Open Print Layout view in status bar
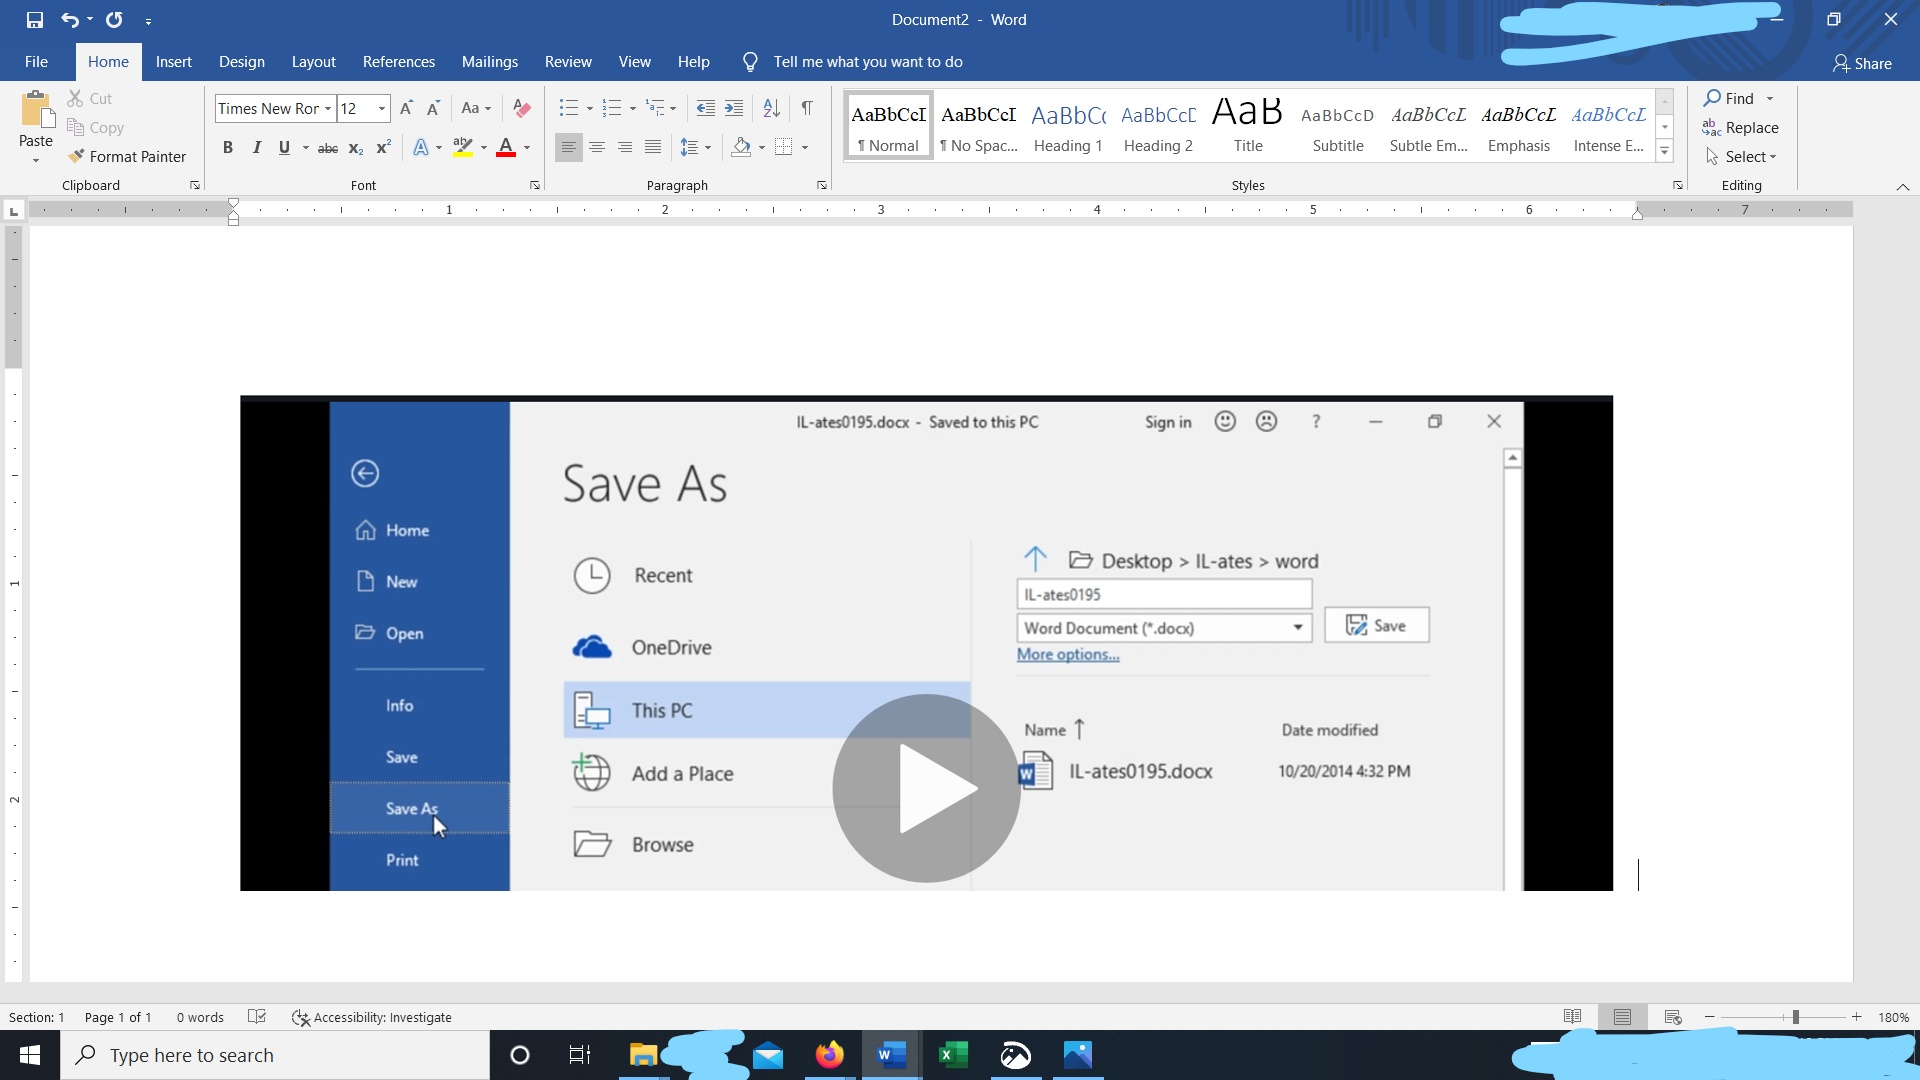 [x=1622, y=1017]
